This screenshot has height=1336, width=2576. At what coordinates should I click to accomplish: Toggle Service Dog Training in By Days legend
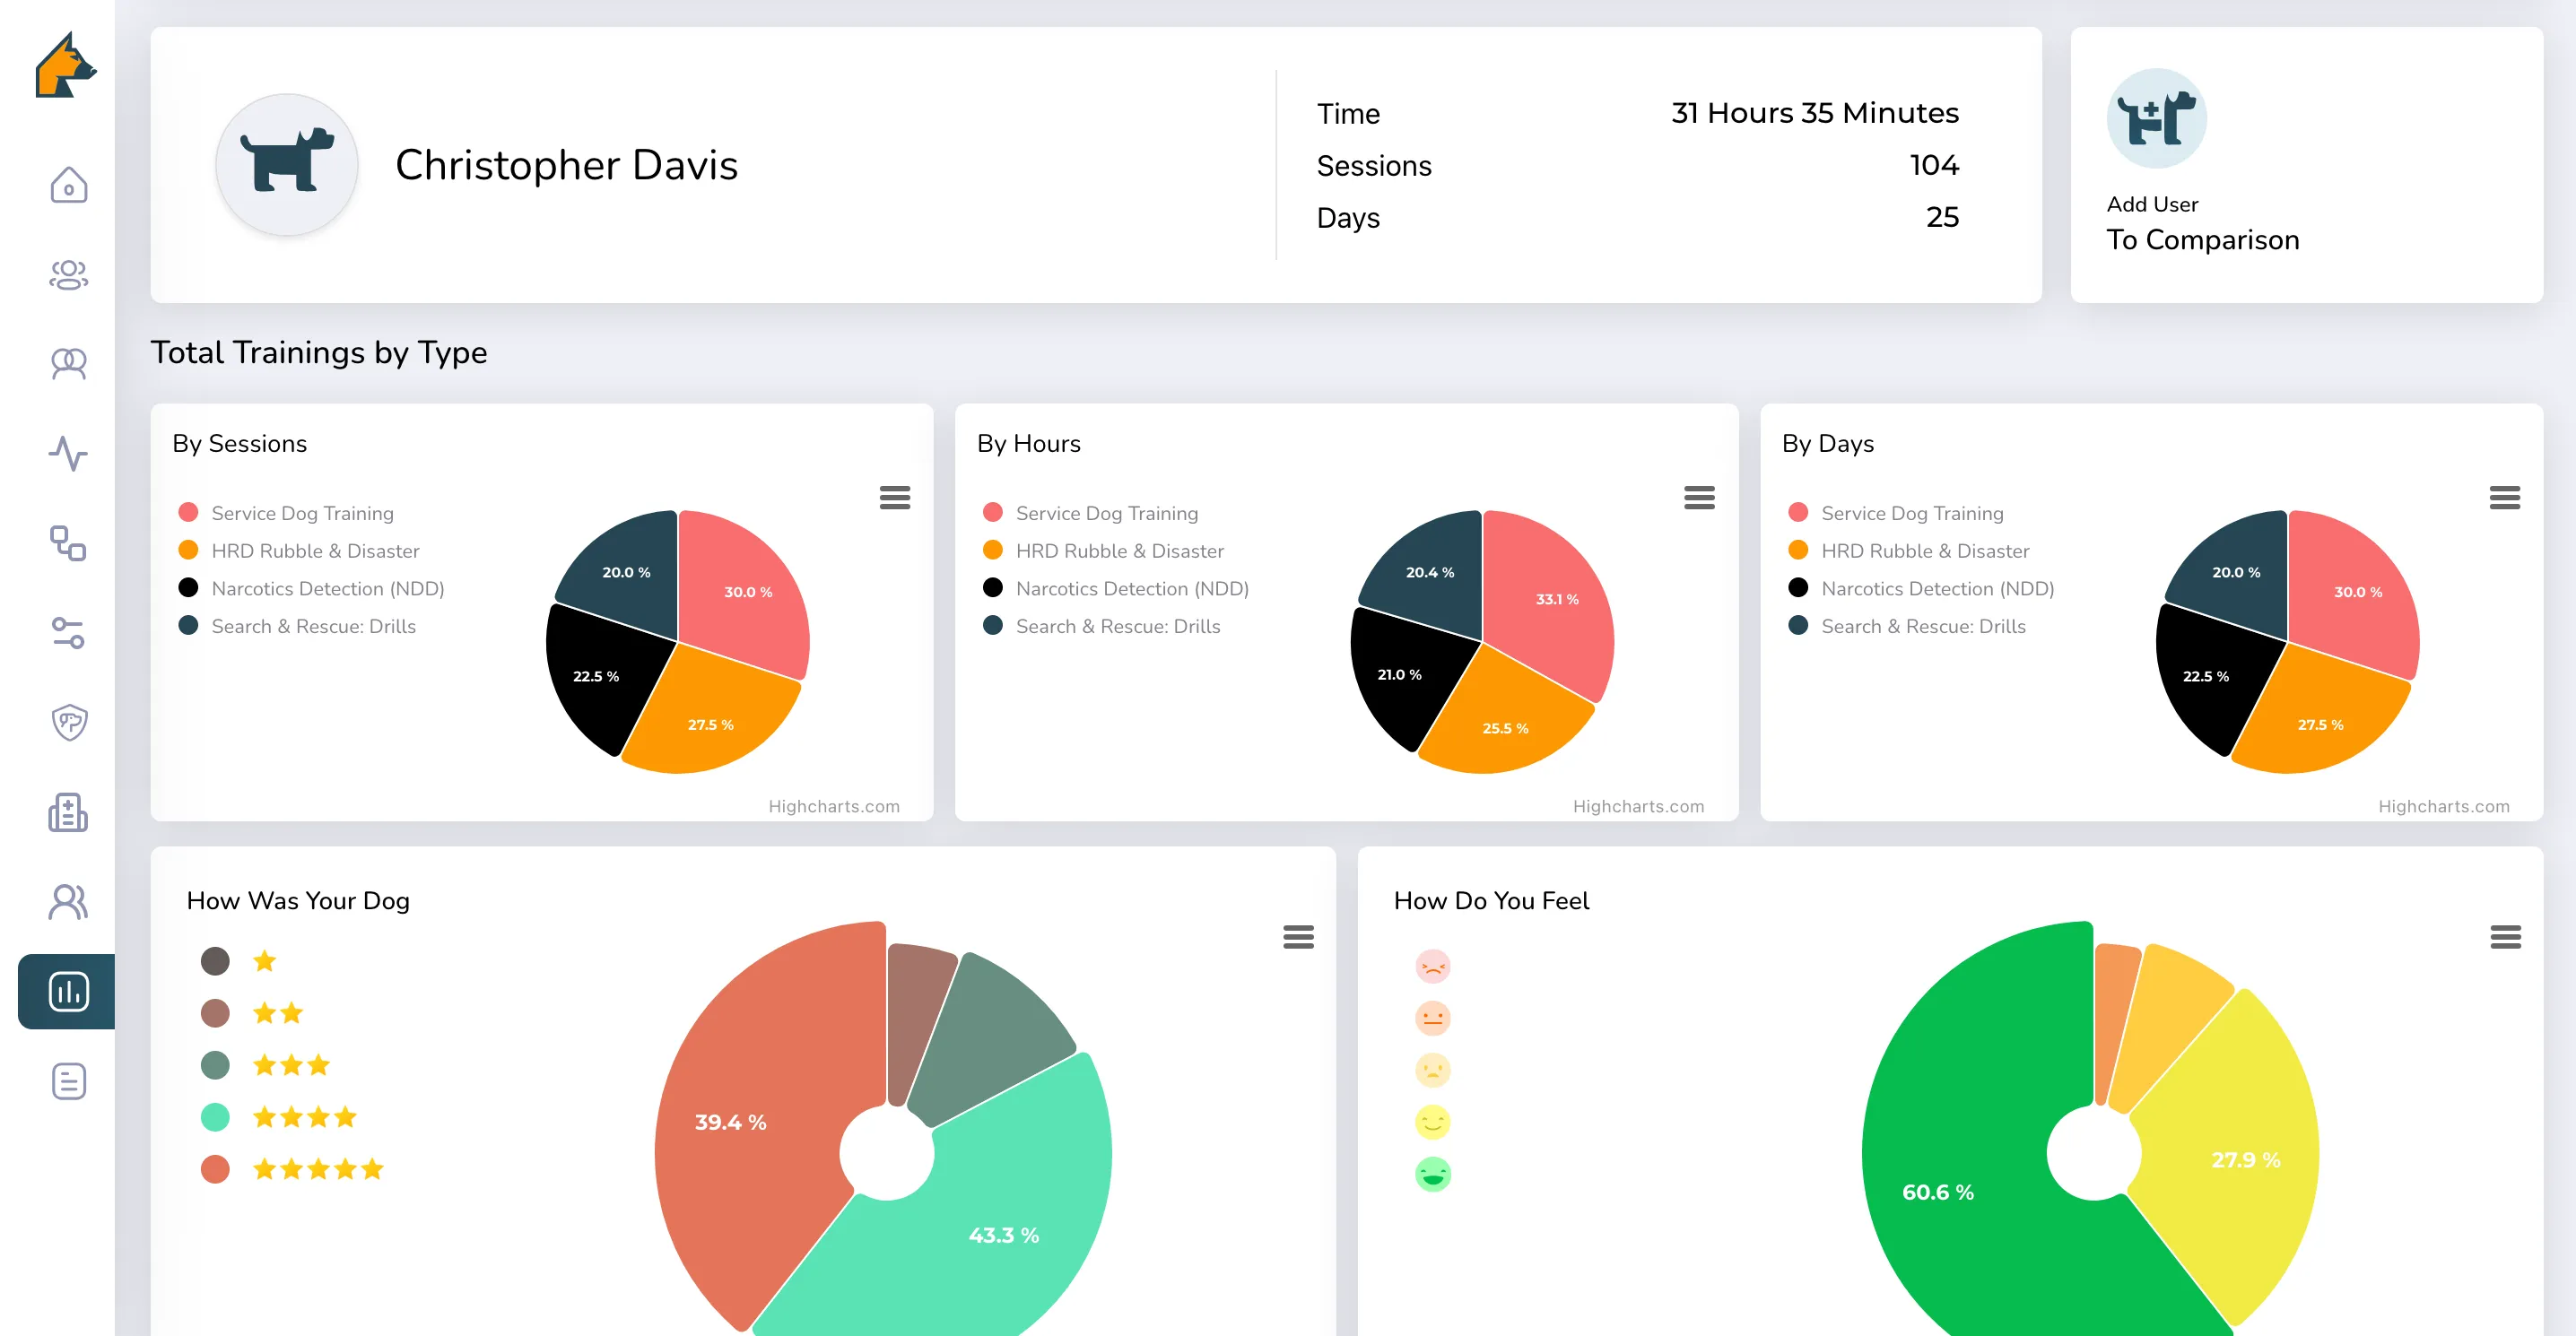click(1896, 513)
